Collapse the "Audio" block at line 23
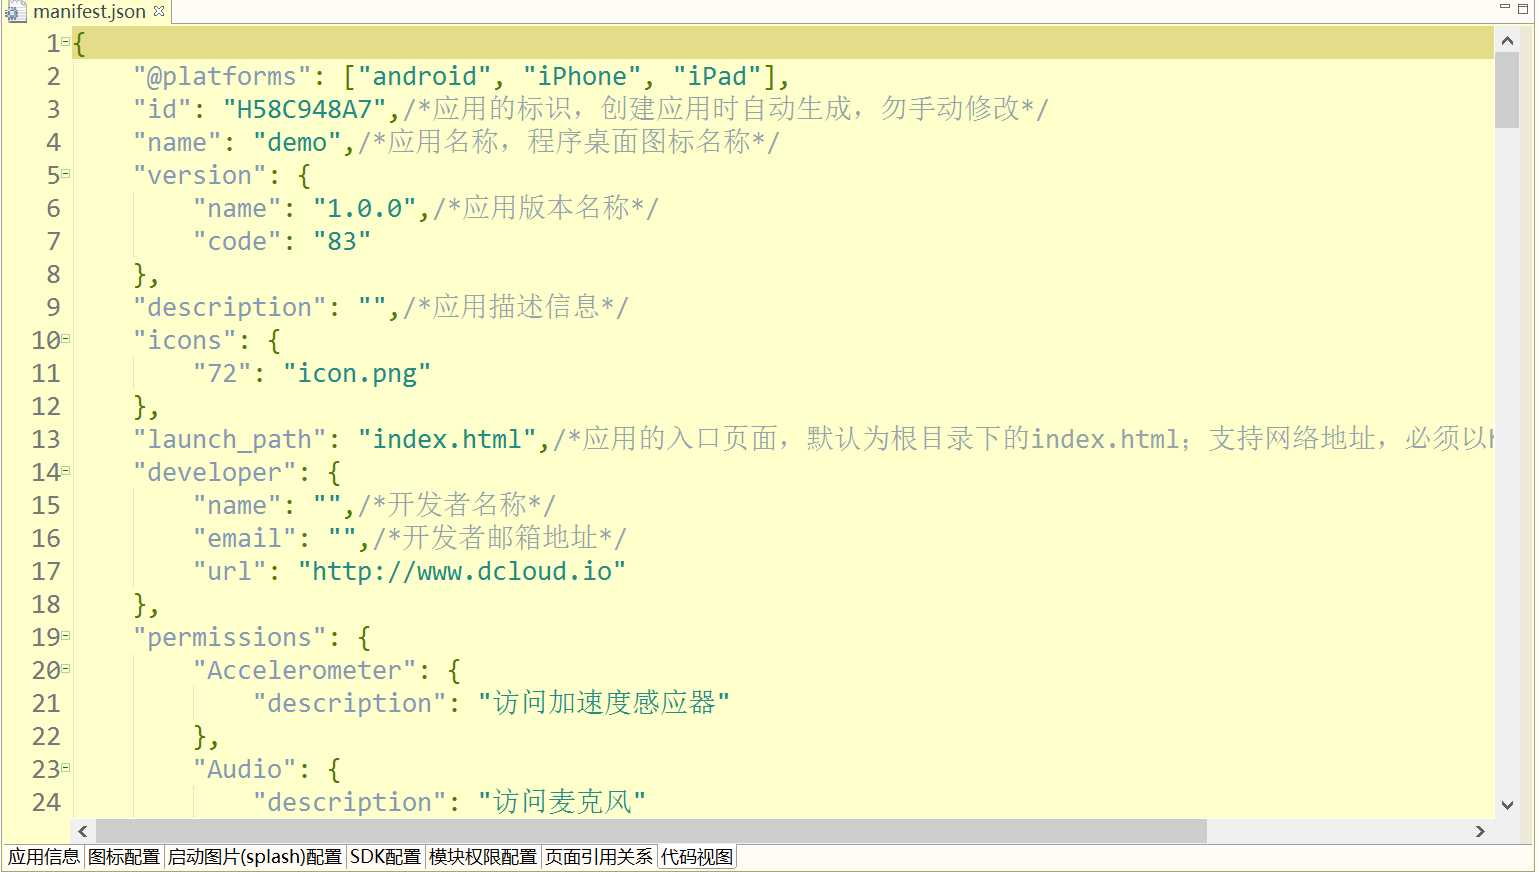 (66, 768)
